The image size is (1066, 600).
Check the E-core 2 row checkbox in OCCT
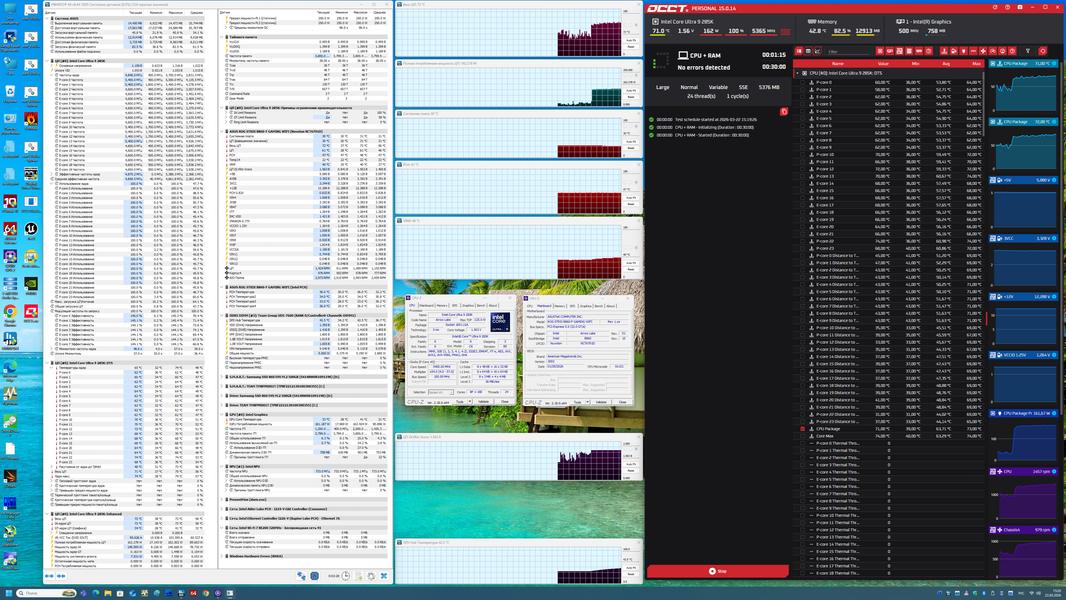(802, 96)
